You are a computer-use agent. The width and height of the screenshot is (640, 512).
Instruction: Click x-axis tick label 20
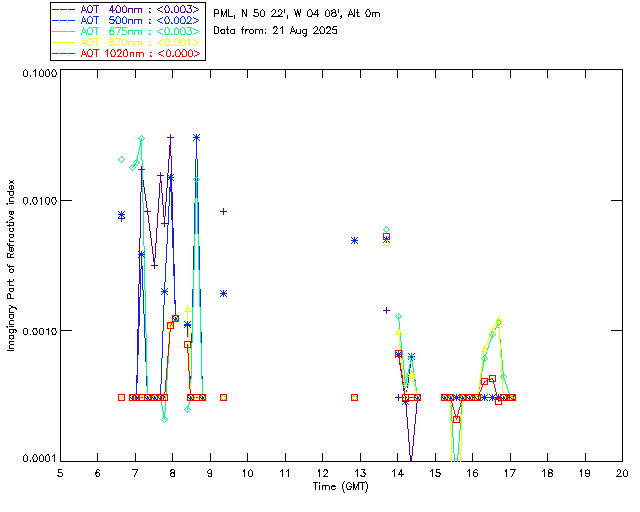[x=622, y=473]
